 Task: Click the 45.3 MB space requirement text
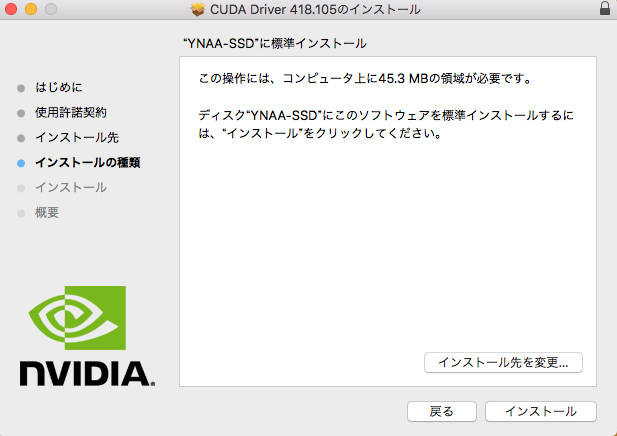pyautogui.click(x=403, y=78)
